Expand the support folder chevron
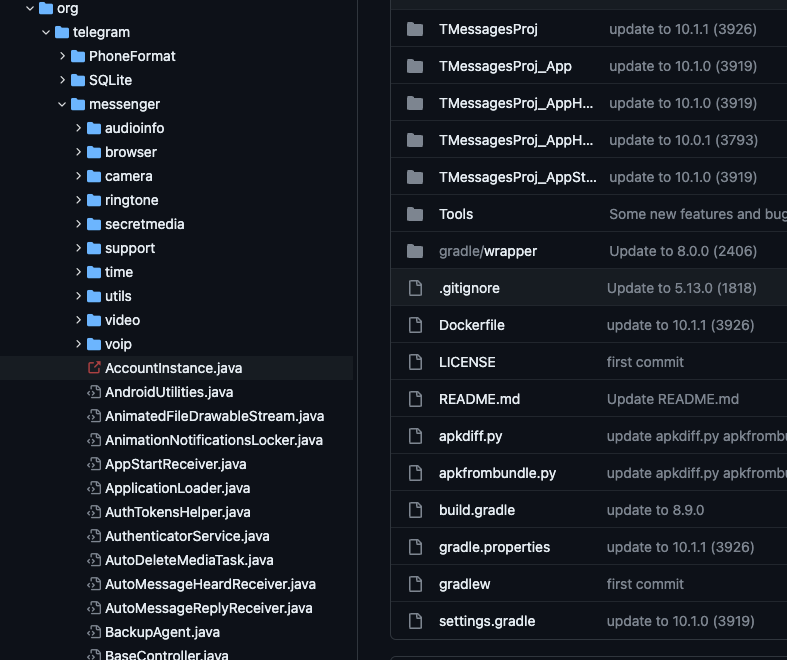 (x=78, y=247)
